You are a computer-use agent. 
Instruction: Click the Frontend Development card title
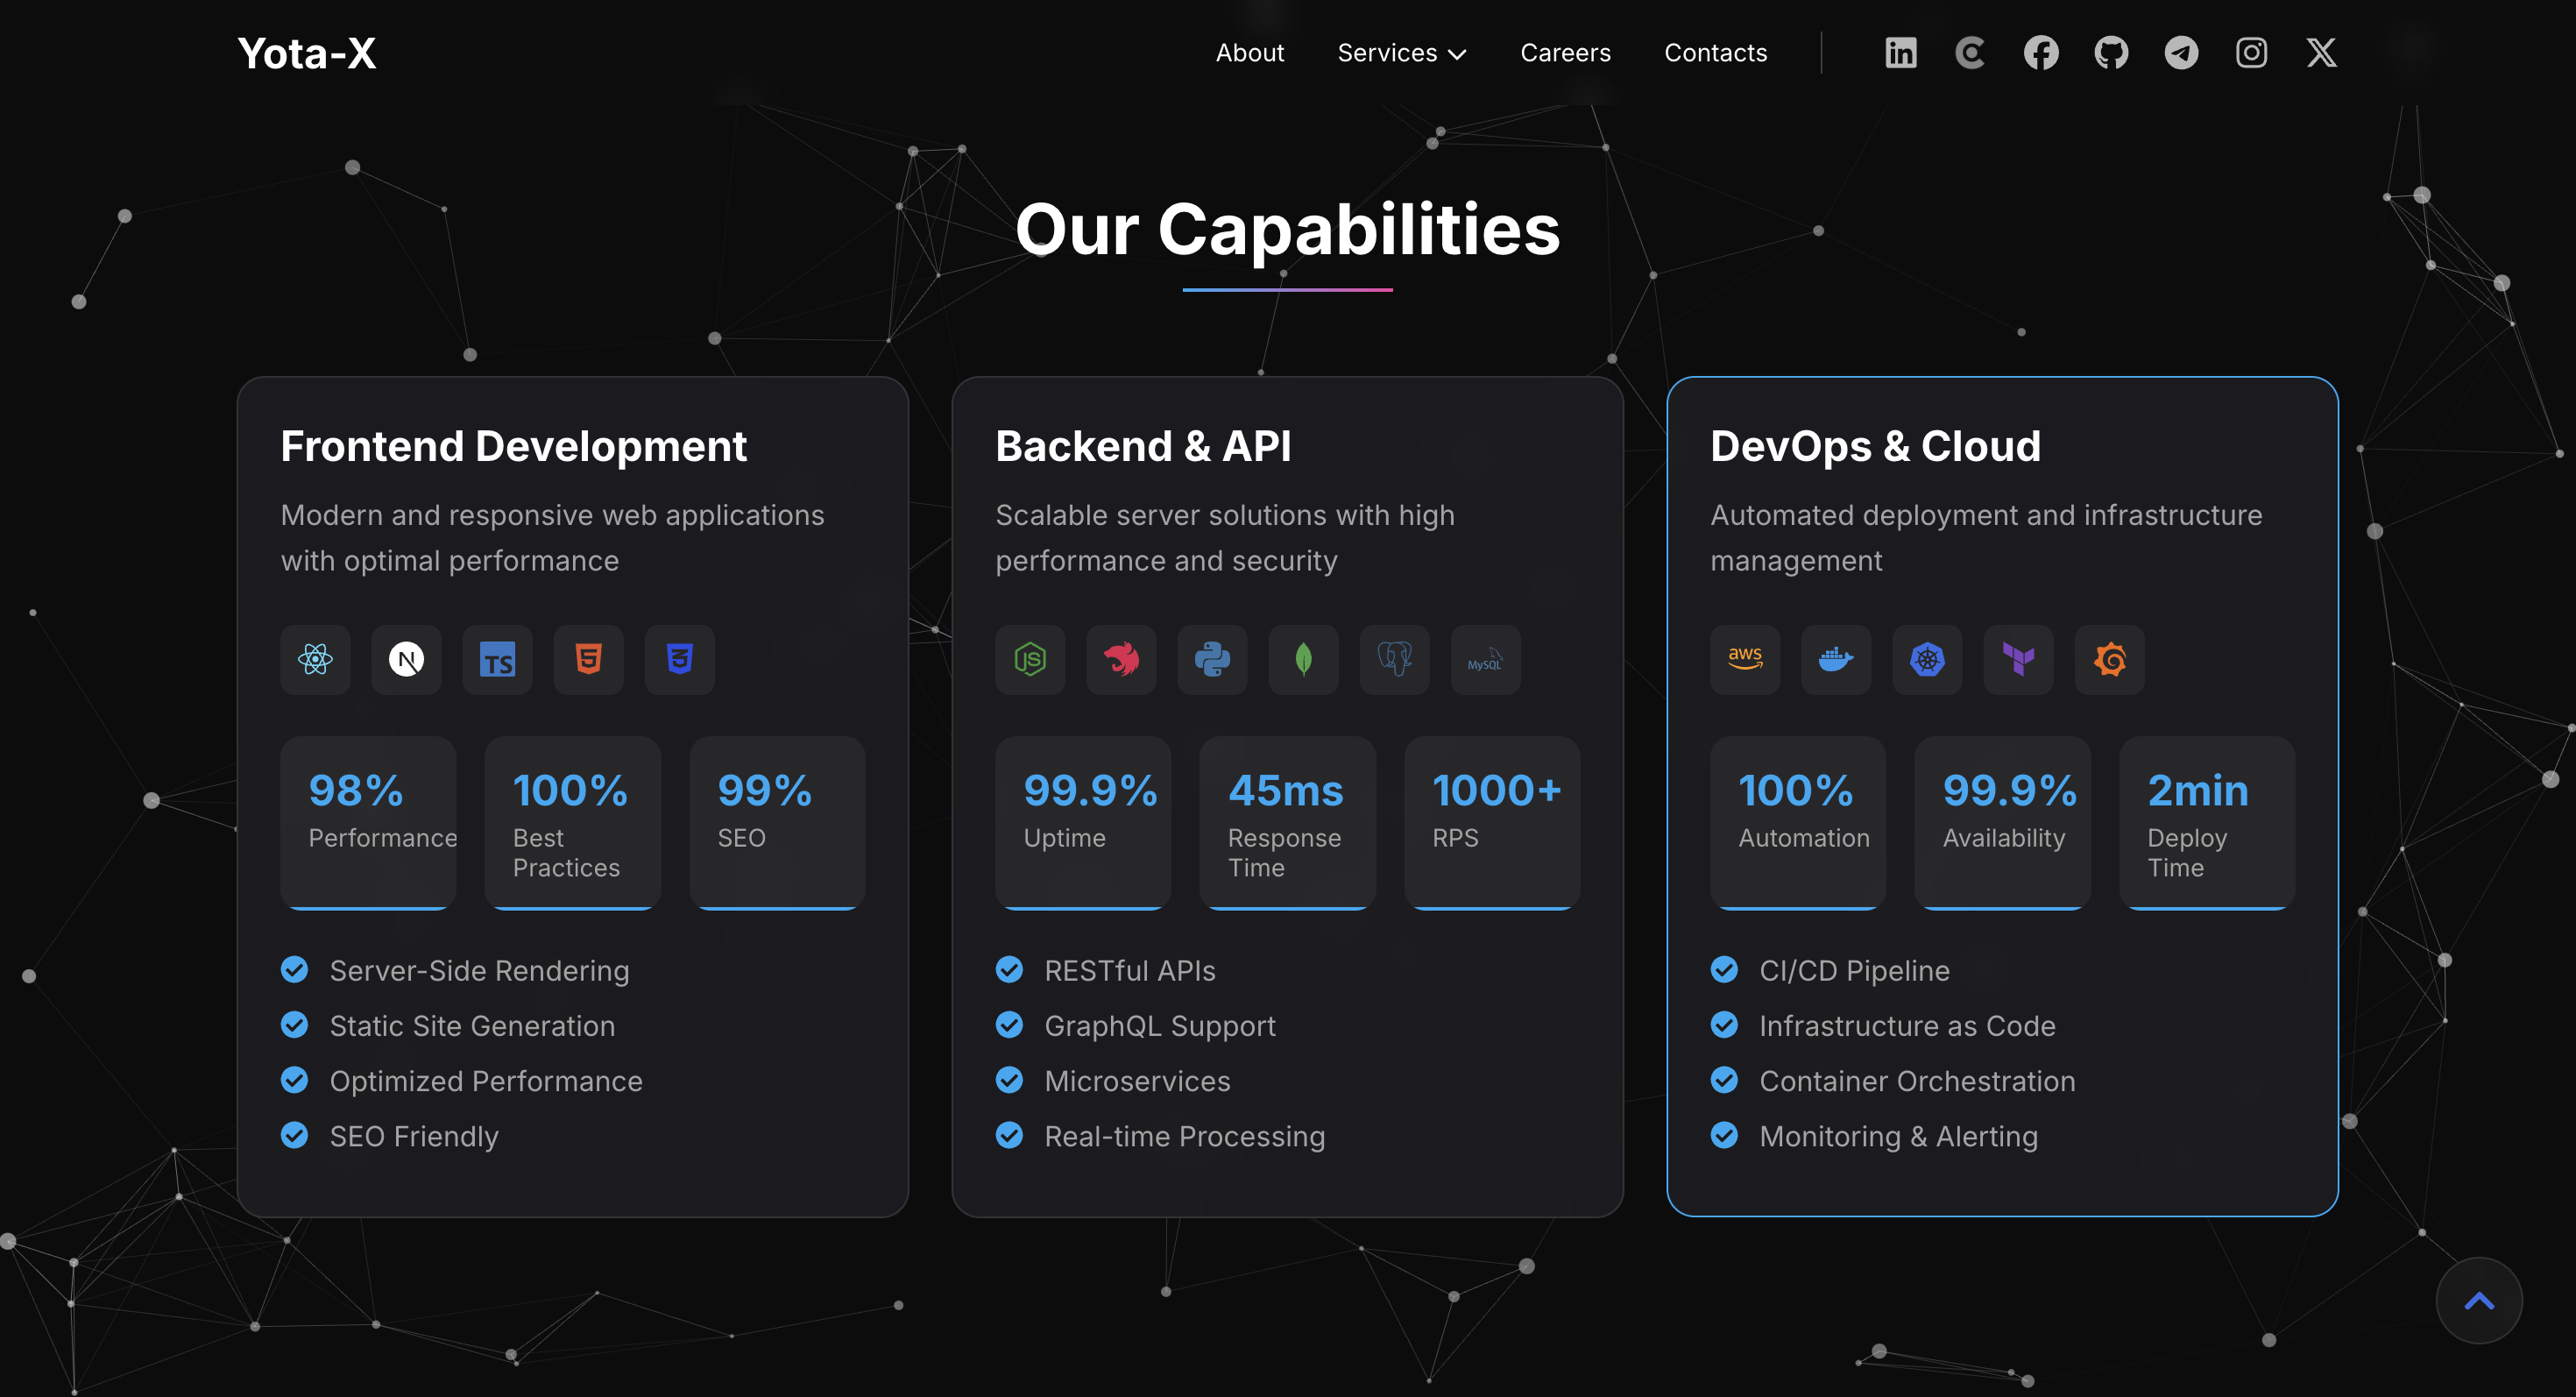513,447
